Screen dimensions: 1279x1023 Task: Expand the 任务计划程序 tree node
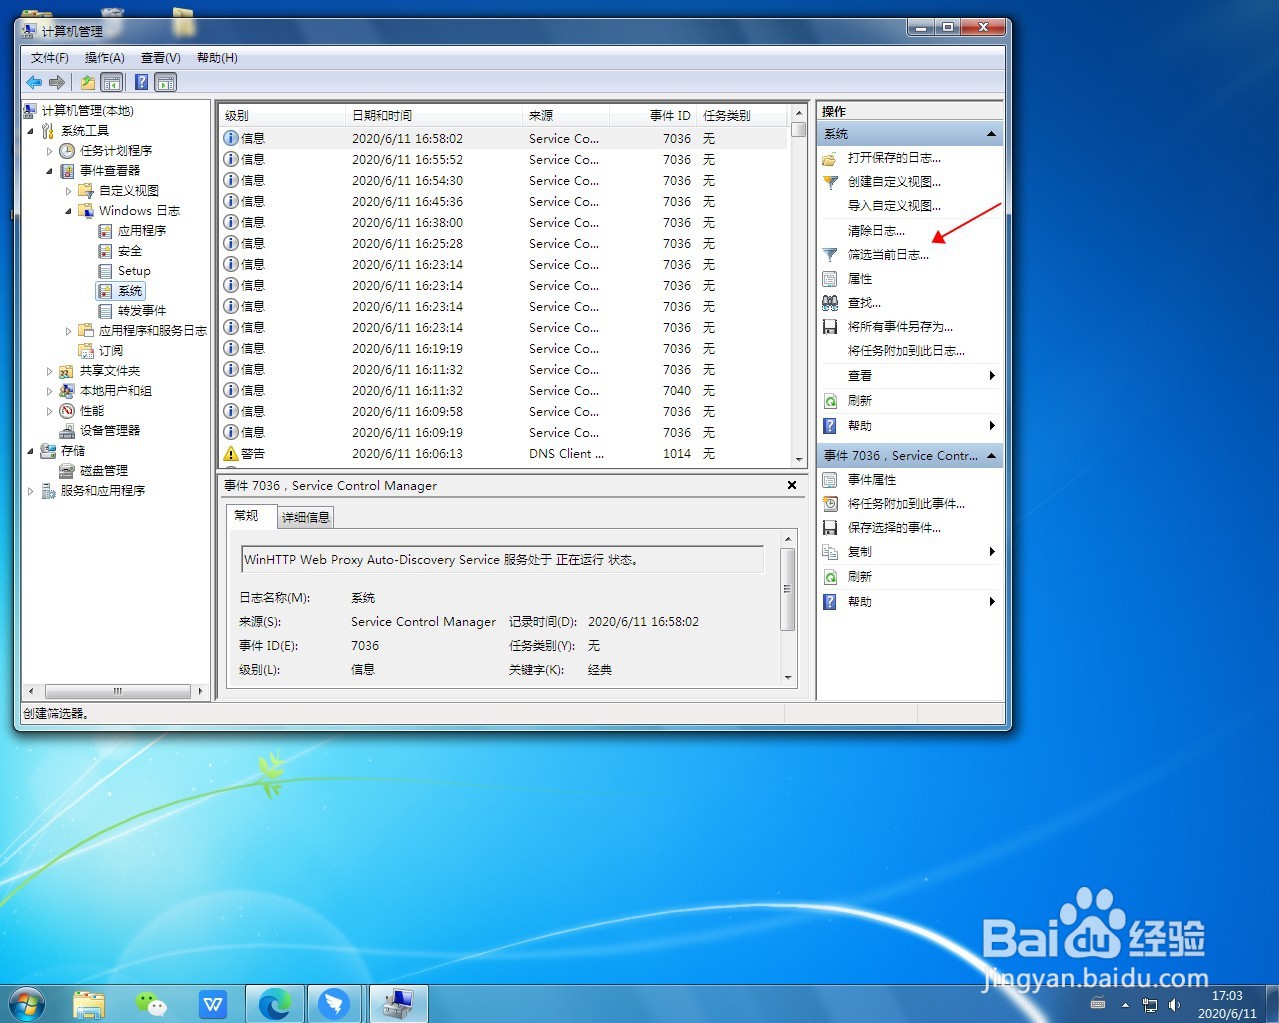coord(49,151)
